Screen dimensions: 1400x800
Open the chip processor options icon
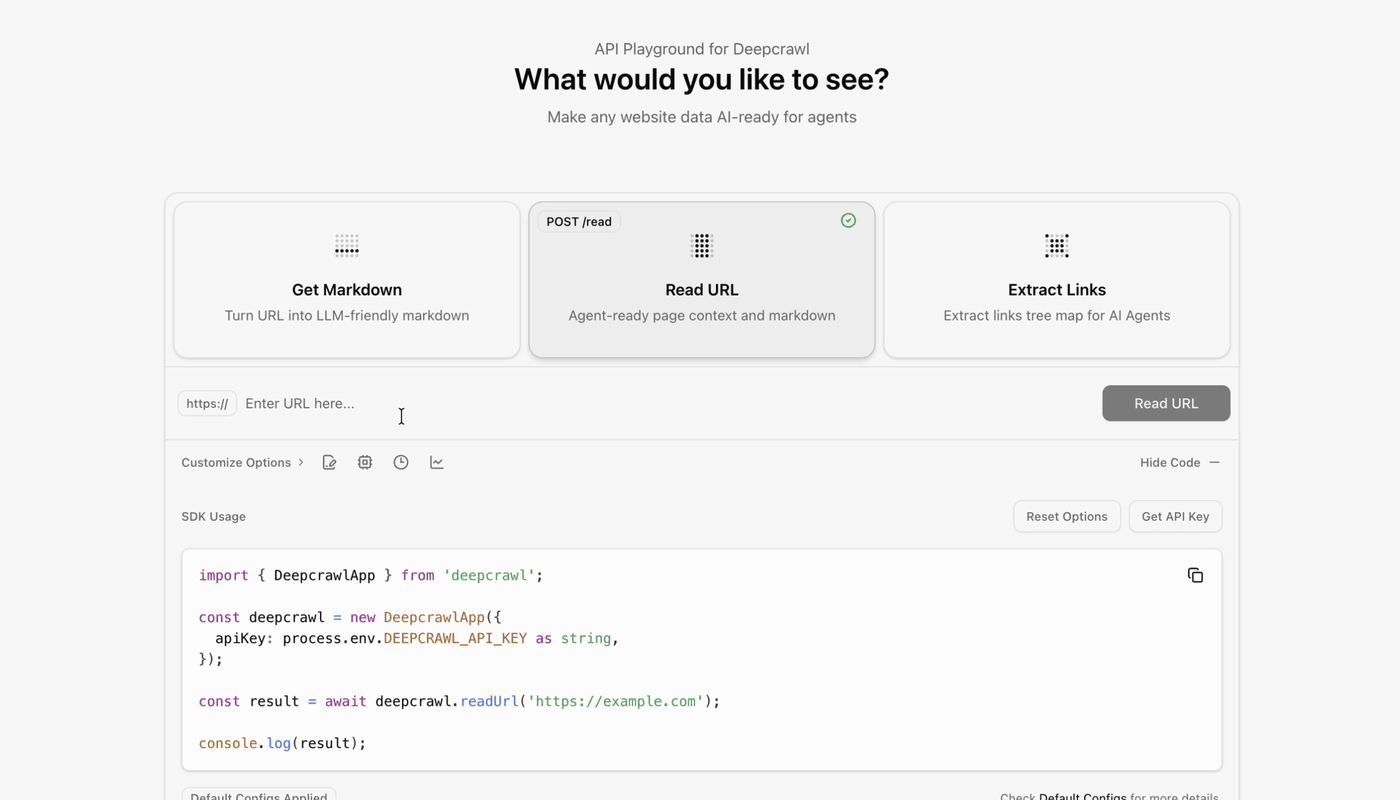click(x=365, y=462)
